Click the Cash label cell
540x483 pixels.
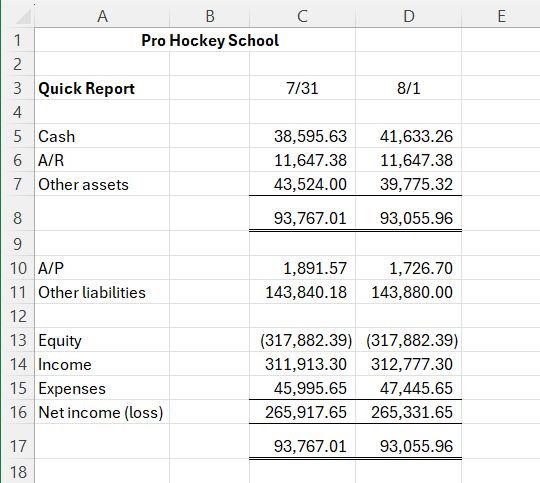tap(102, 136)
